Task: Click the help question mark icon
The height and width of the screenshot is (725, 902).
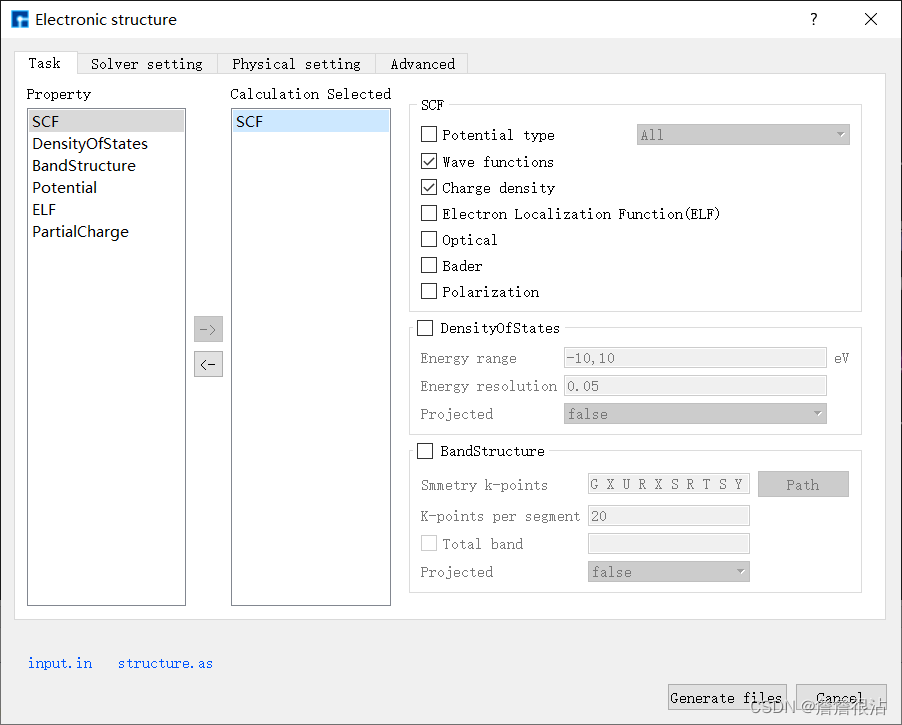Action: point(813,20)
